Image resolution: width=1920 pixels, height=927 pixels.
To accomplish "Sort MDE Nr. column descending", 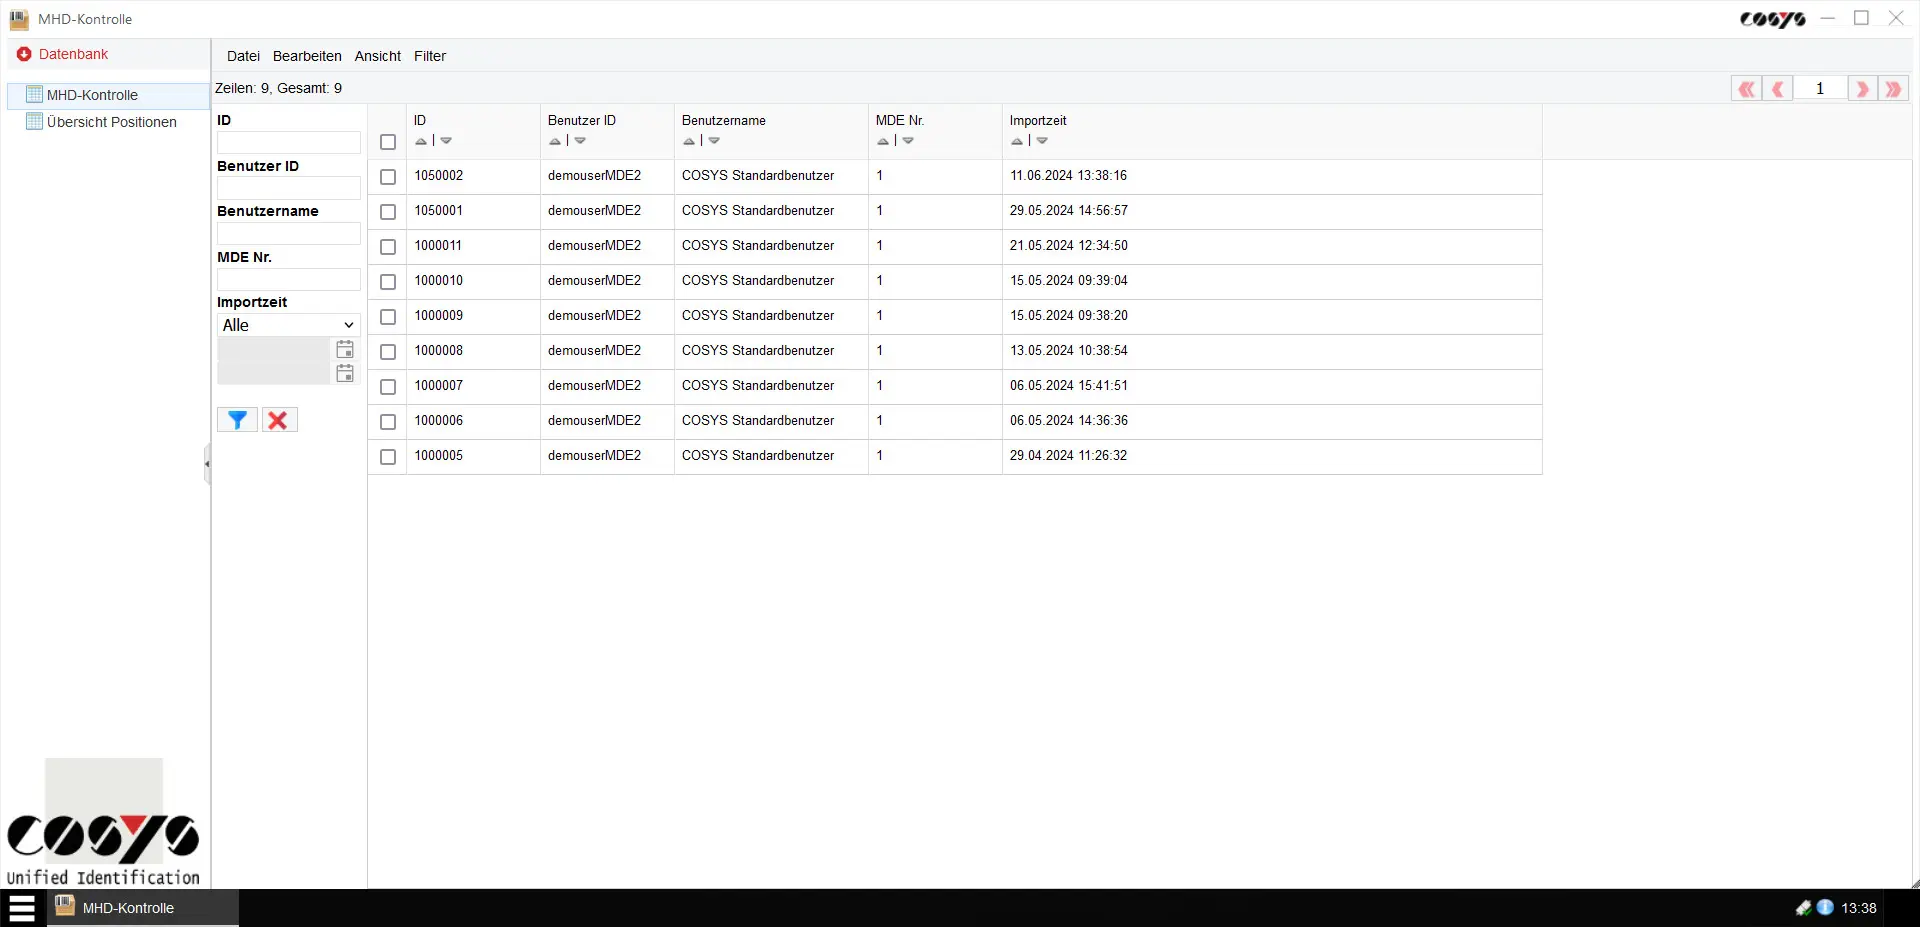I will [x=908, y=141].
